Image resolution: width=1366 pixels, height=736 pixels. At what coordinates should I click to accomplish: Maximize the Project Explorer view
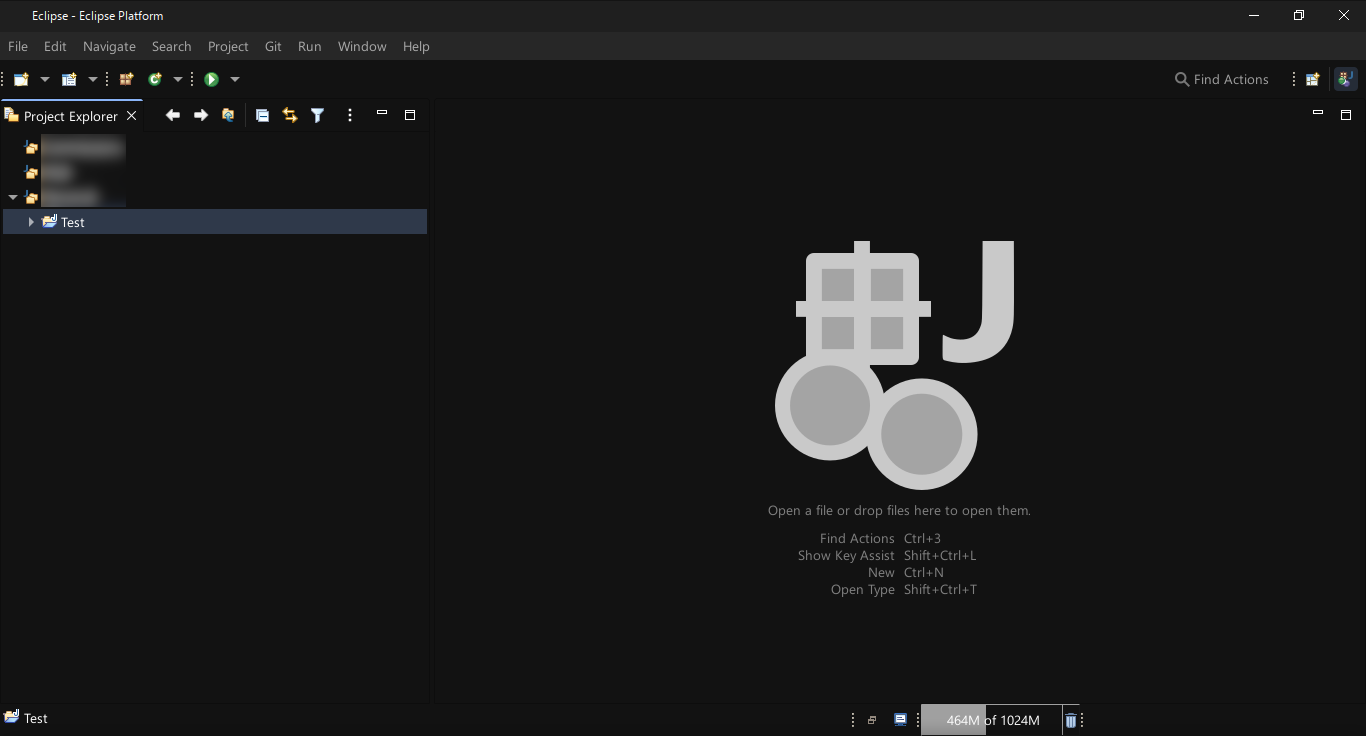click(410, 115)
